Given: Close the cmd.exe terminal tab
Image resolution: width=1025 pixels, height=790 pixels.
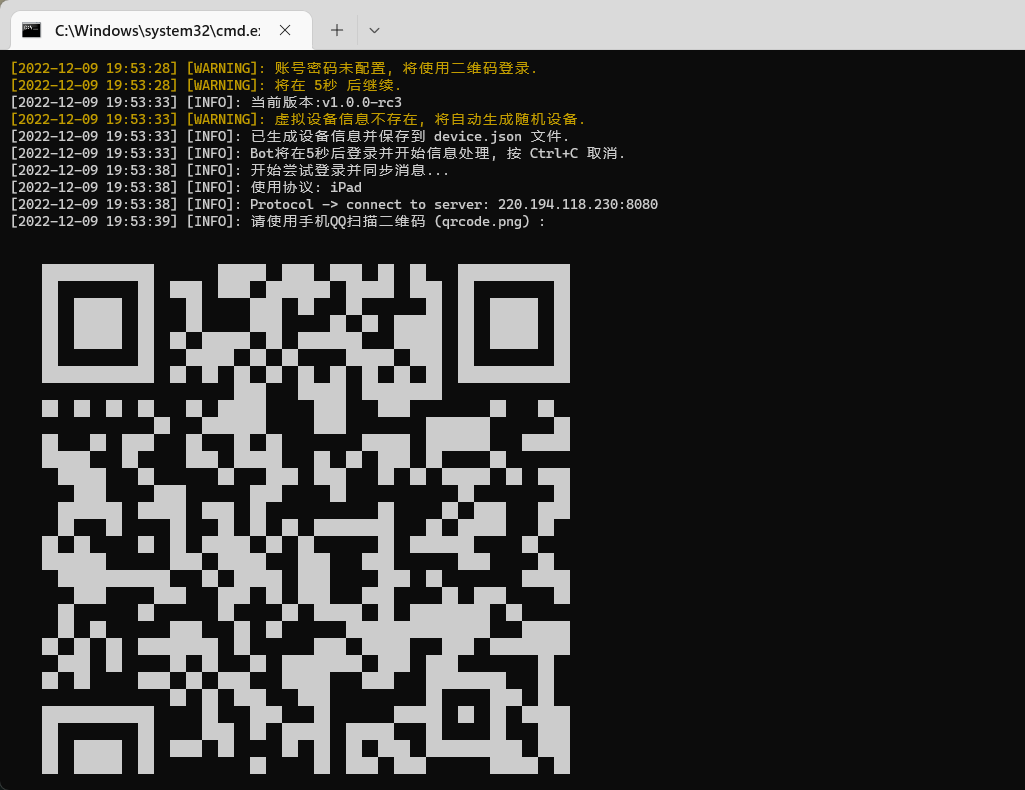Looking at the screenshot, I should 285,30.
